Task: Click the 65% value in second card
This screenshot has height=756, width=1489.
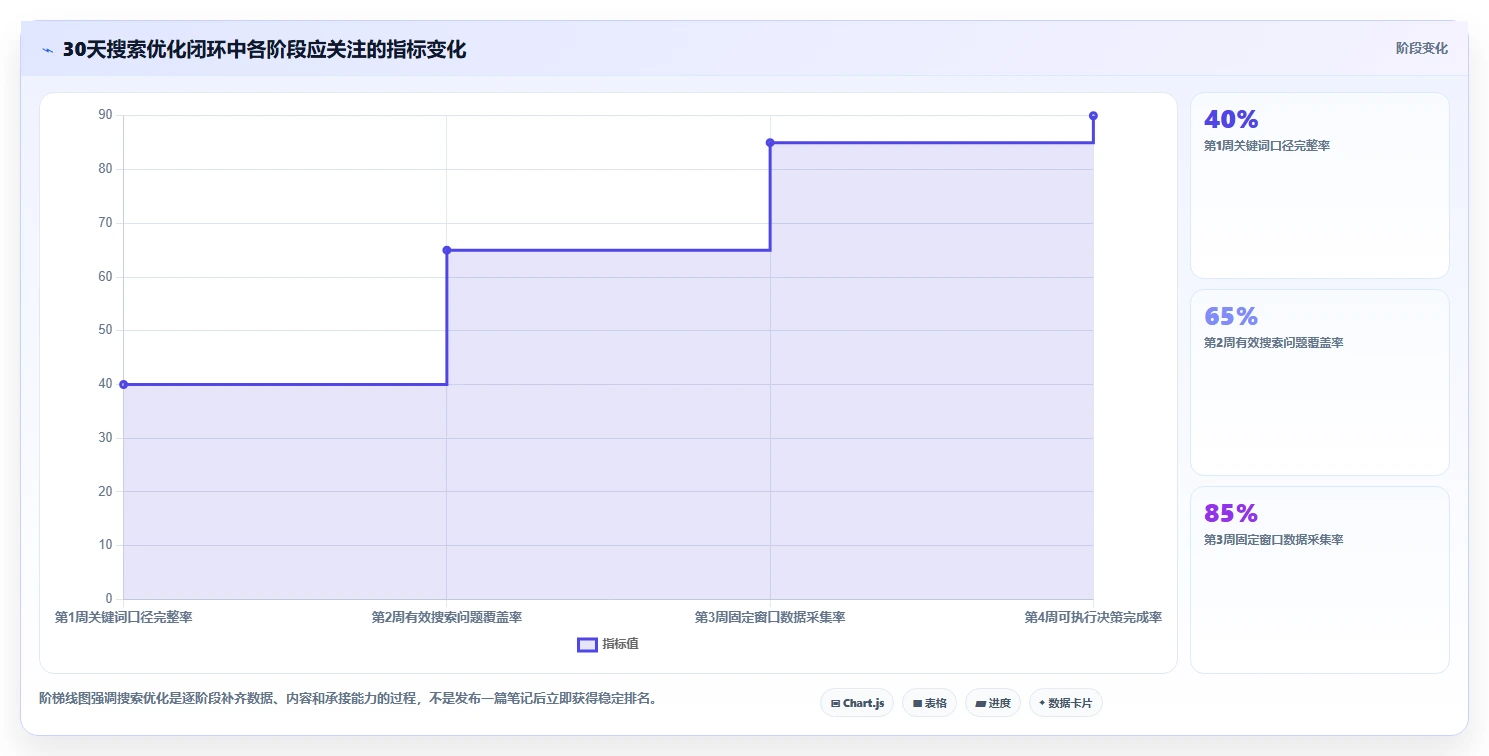Action: 1231,316
